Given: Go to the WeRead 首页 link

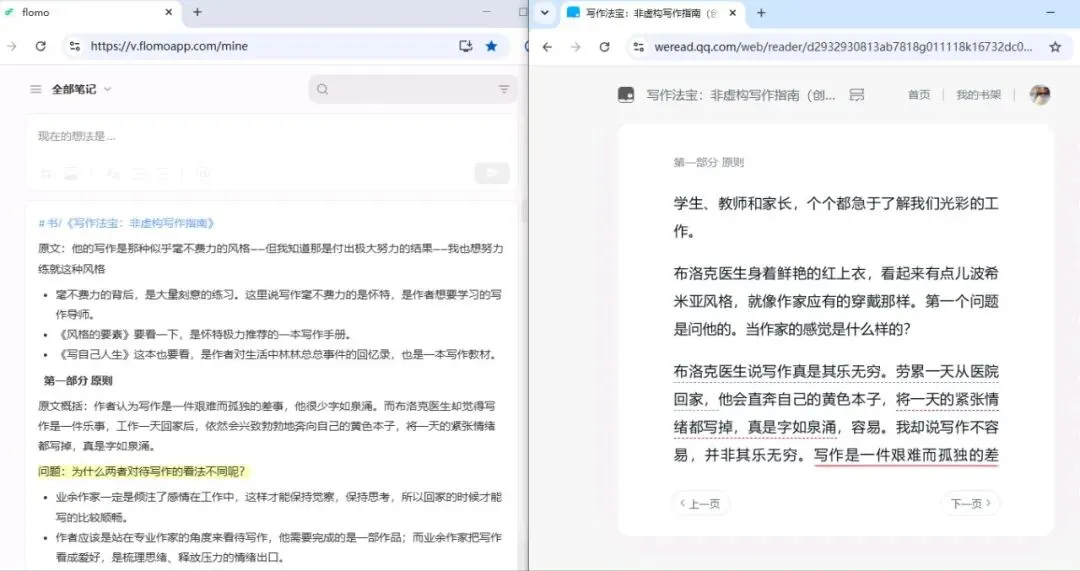Looking at the screenshot, I should [x=919, y=95].
